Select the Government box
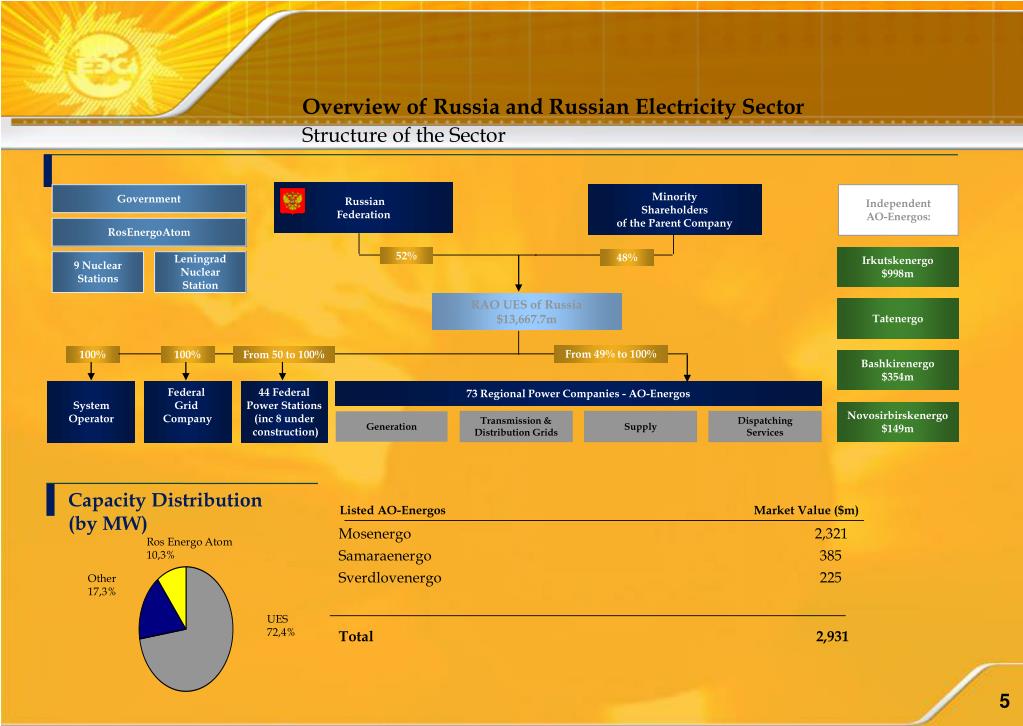Viewport: 1023px width, 726px height. tap(149, 199)
